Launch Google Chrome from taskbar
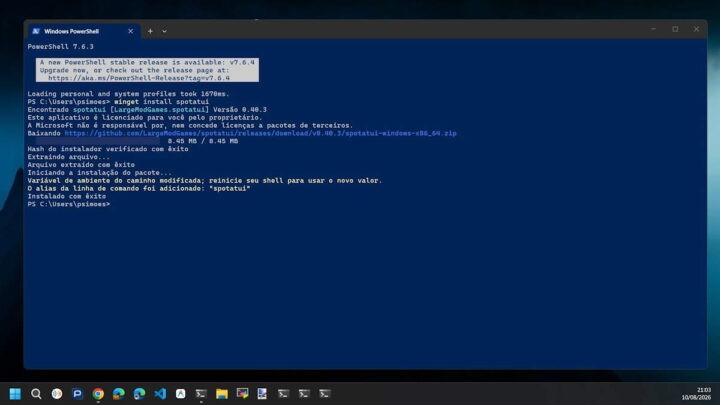This screenshot has height=405, width=720. (98, 394)
